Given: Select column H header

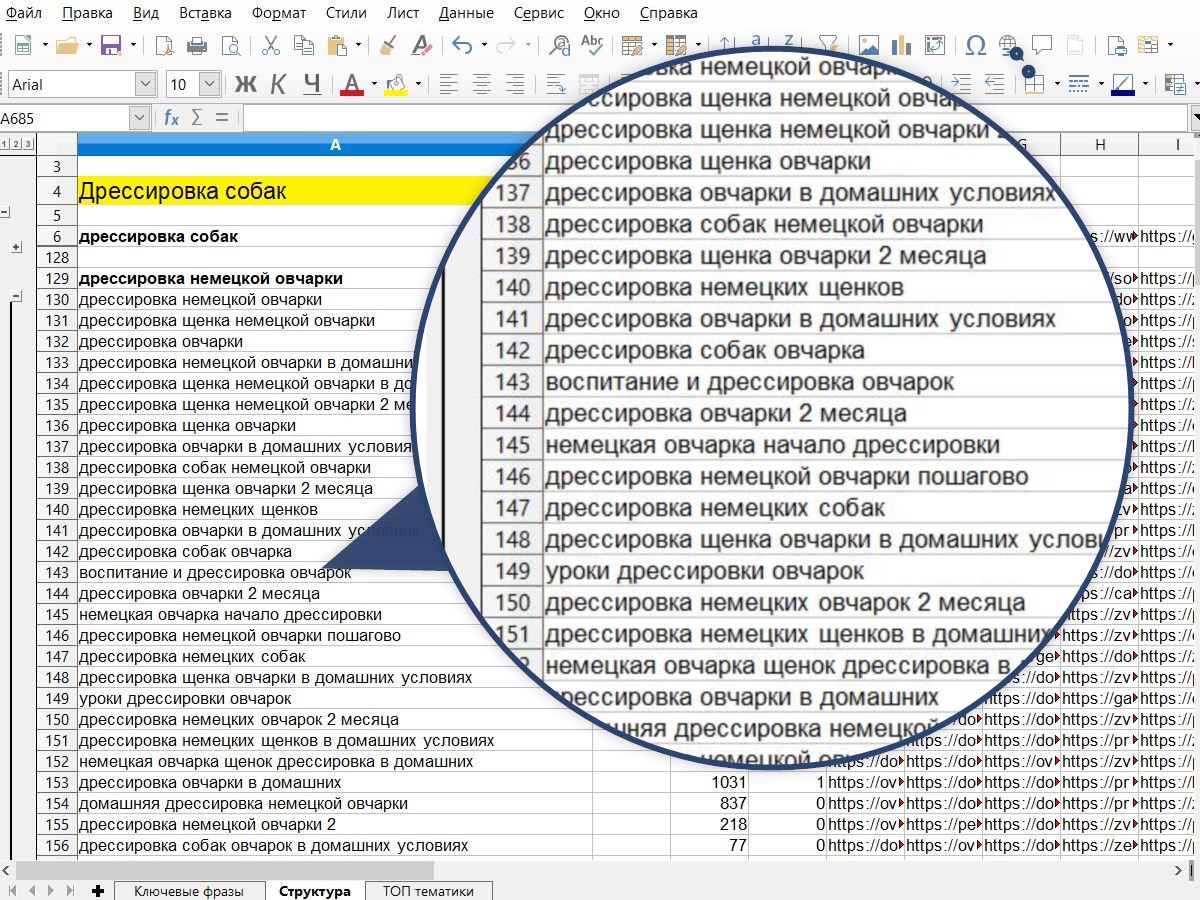Looking at the screenshot, I should 1100,145.
